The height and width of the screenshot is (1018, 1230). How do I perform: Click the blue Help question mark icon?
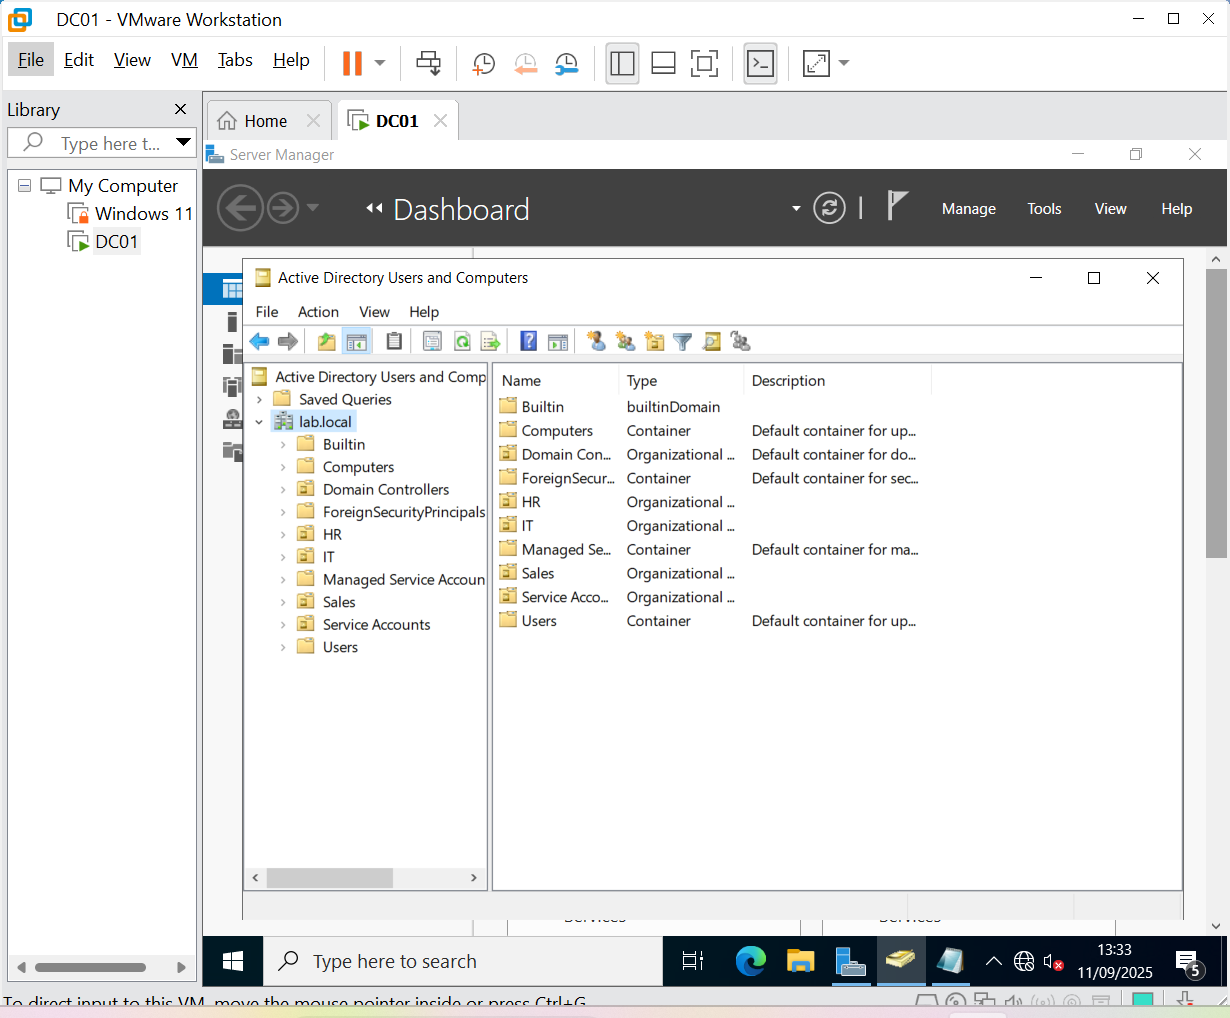click(529, 341)
